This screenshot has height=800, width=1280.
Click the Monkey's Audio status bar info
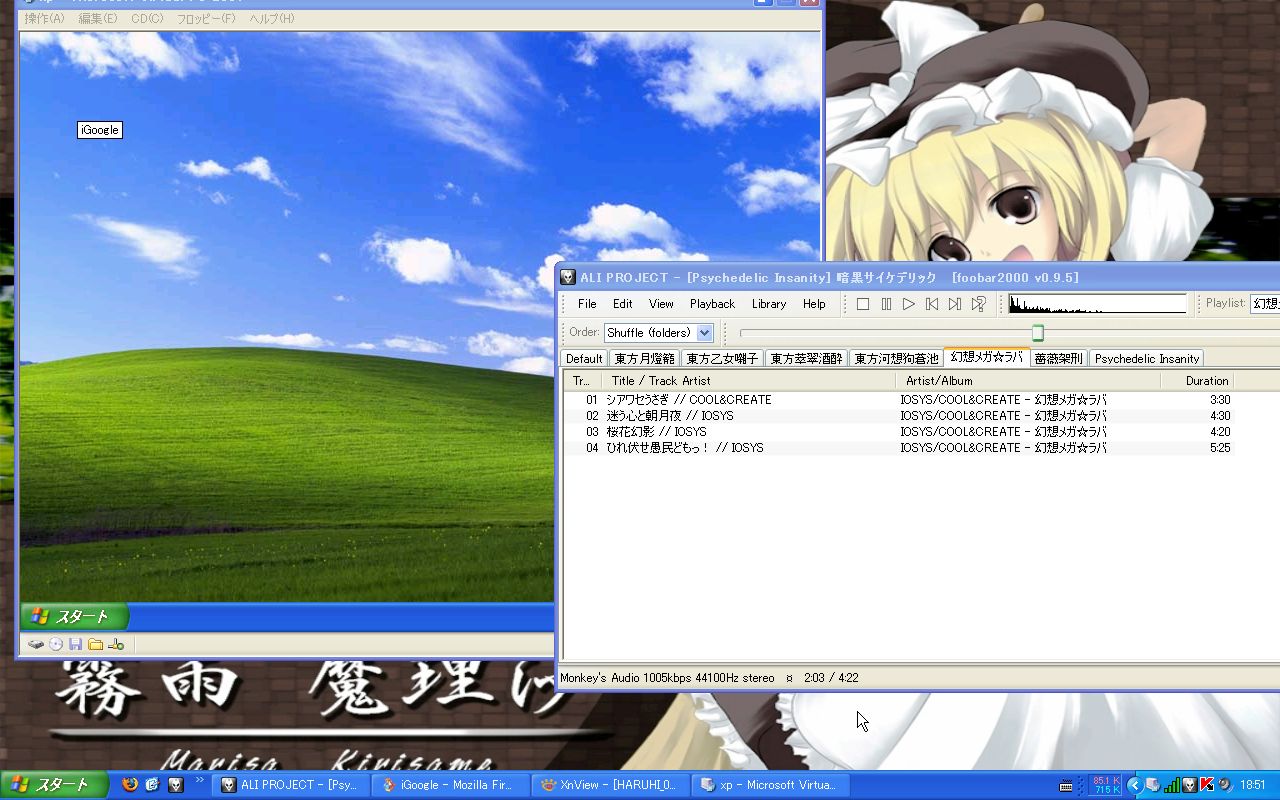tap(667, 678)
